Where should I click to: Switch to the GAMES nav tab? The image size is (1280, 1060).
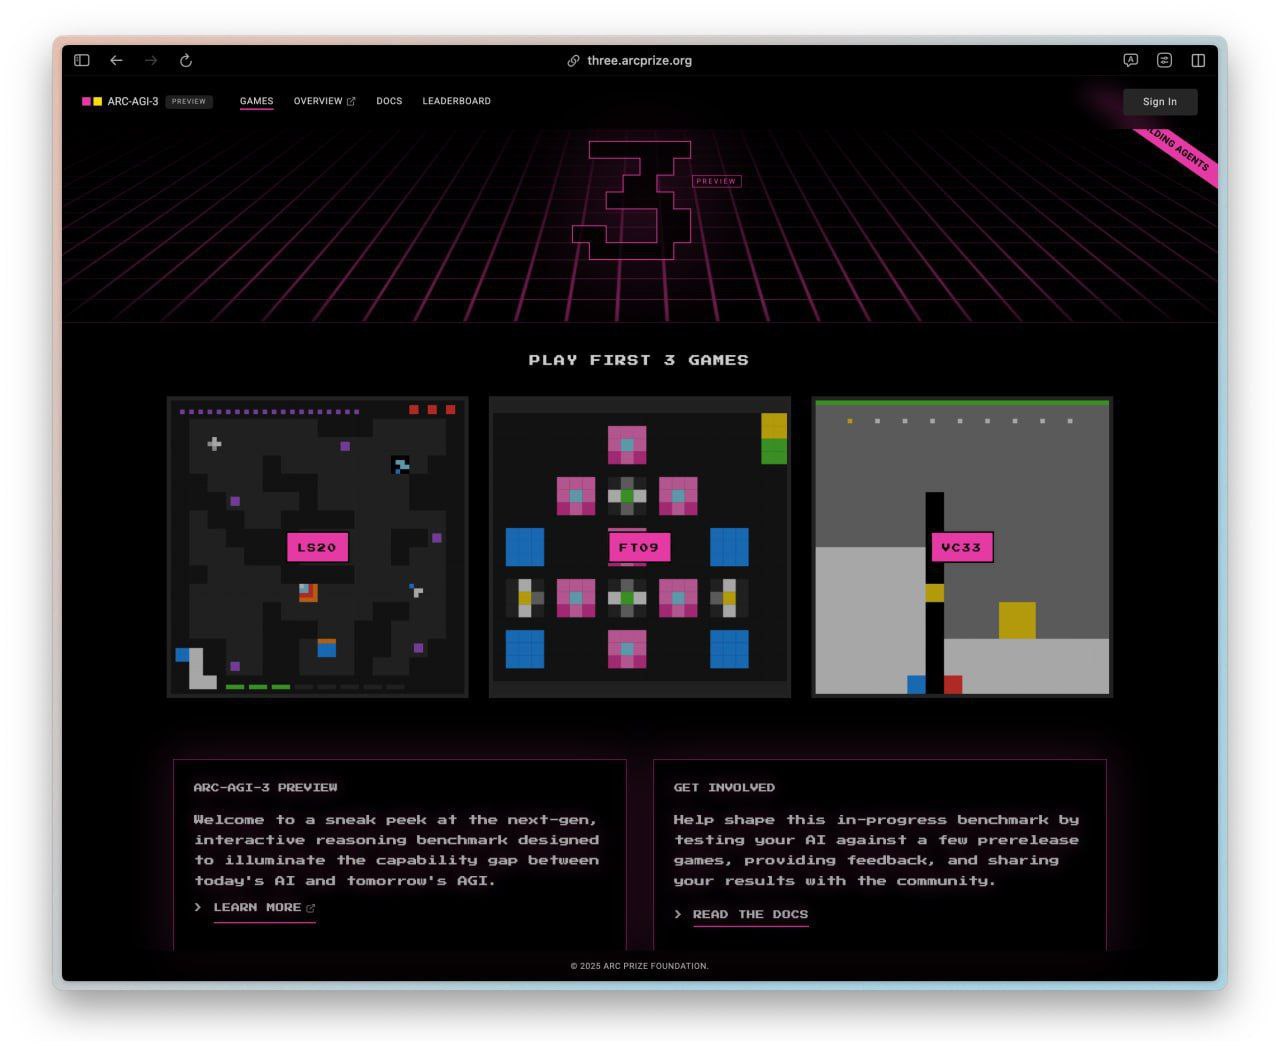click(x=256, y=101)
